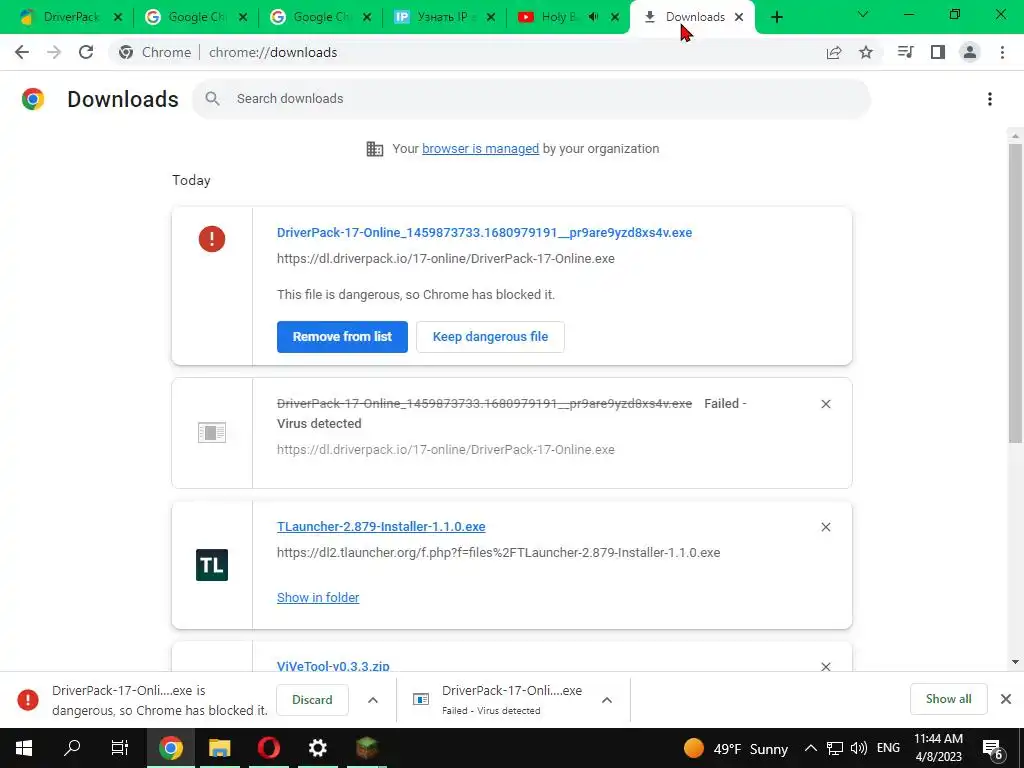Launch Opera from the taskbar

268,748
